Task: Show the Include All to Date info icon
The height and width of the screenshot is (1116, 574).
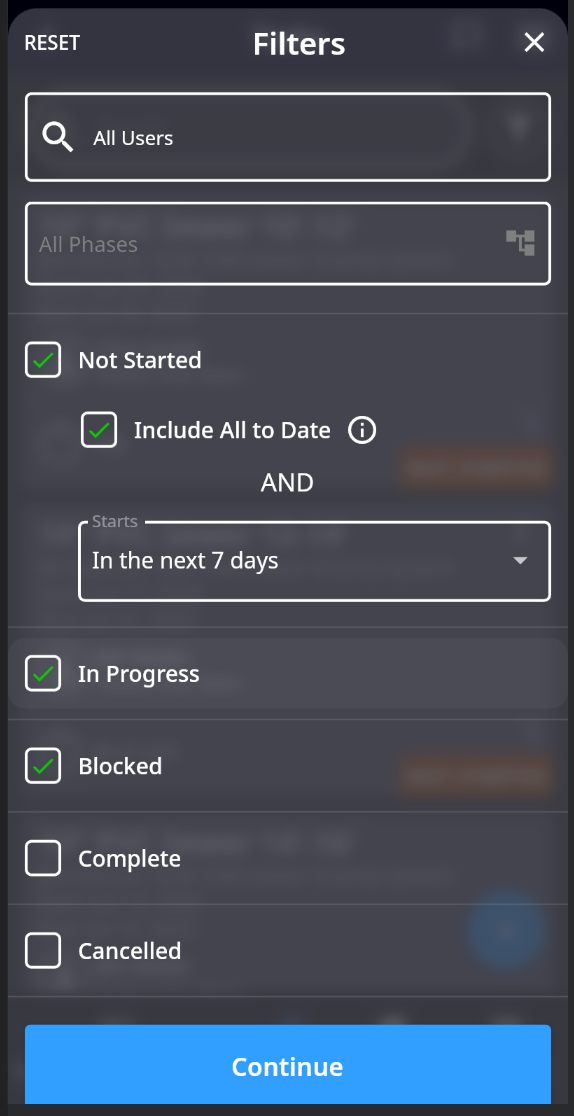Action: tap(362, 430)
